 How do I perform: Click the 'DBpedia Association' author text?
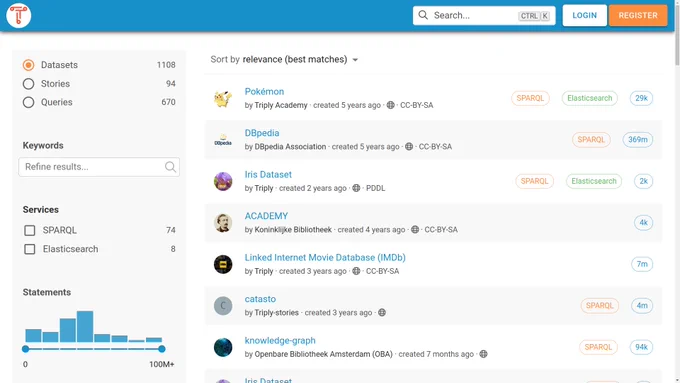pos(290,147)
